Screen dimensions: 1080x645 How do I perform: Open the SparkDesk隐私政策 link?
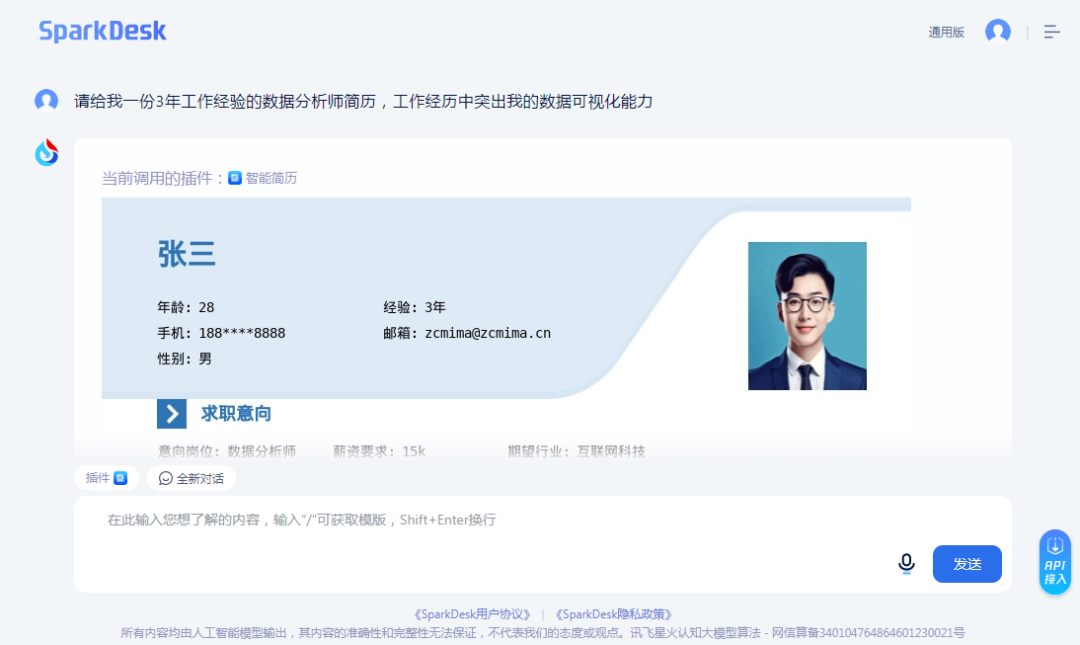pos(613,614)
